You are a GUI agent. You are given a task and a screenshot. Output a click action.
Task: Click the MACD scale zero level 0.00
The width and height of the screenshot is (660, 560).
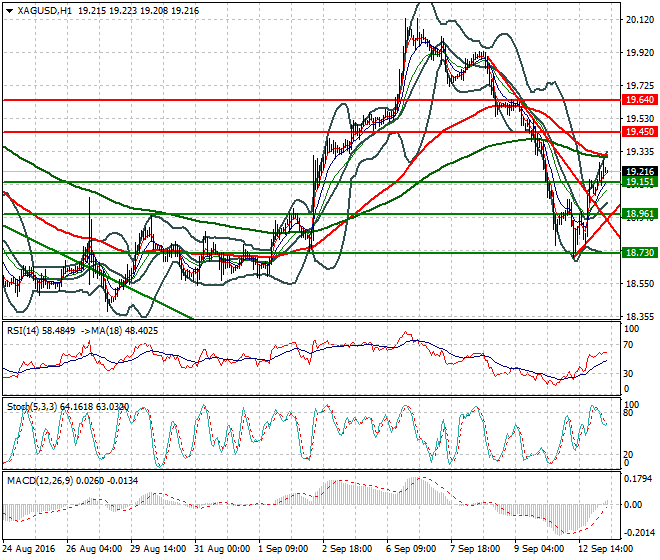(633, 504)
